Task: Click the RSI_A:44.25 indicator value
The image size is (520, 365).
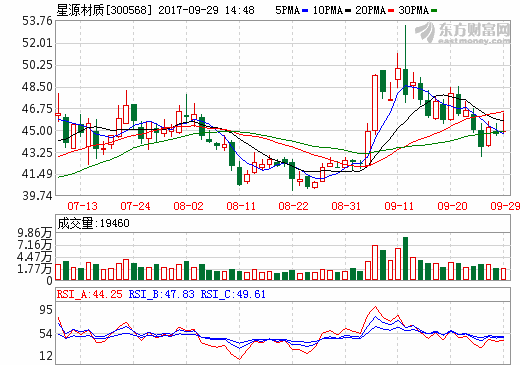Action: pos(89,294)
